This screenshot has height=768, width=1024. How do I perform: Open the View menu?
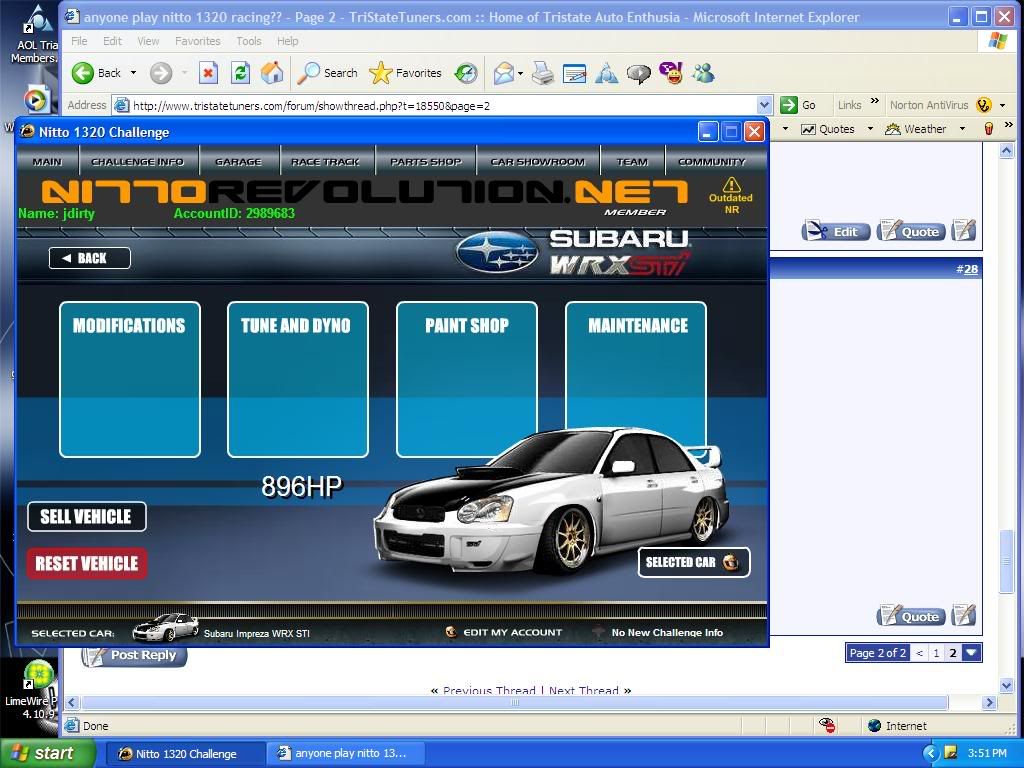(x=148, y=40)
